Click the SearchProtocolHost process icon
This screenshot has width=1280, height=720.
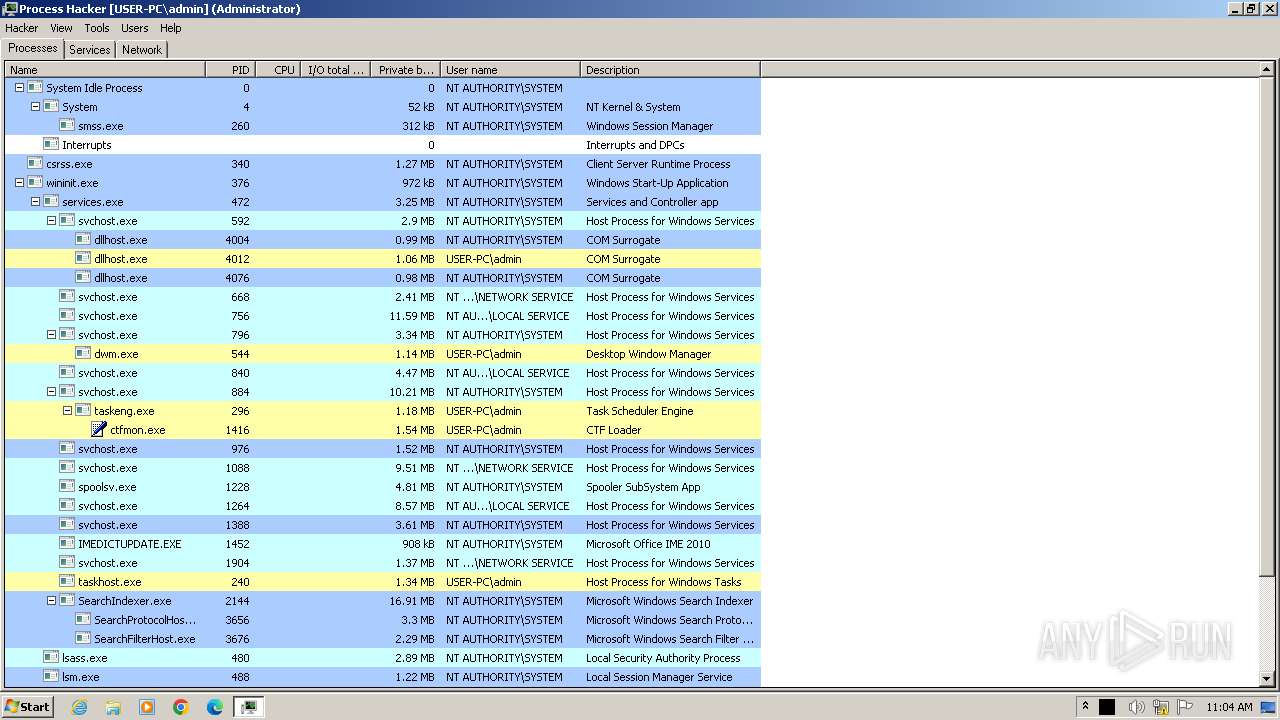click(83, 620)
